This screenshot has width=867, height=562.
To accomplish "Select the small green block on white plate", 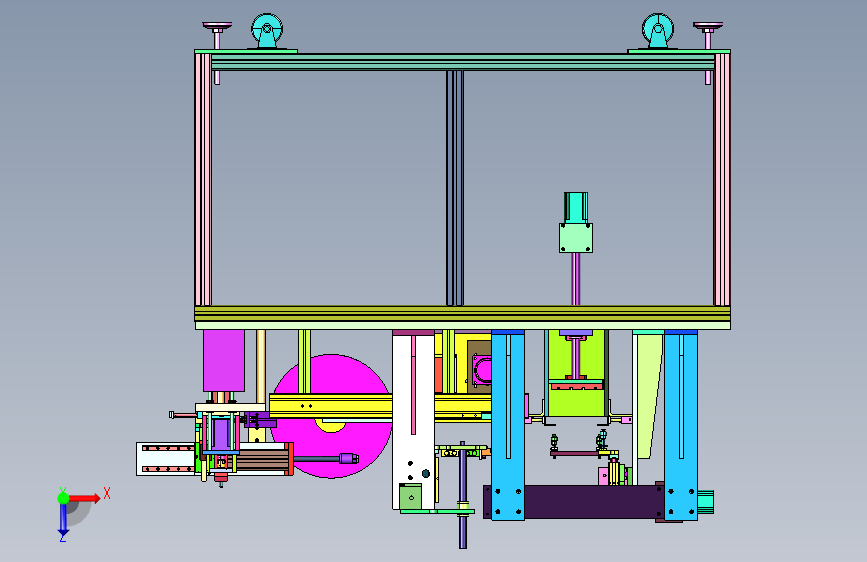I will (x=410, y=496).
